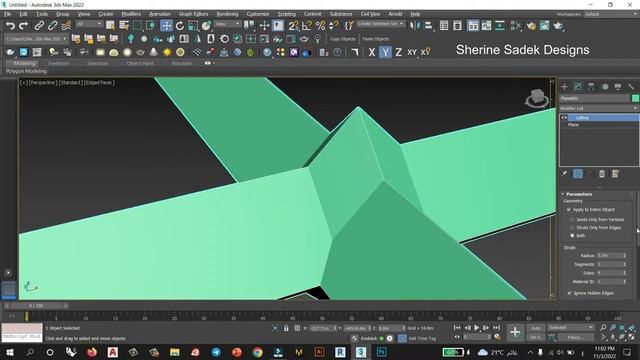
Task: Constrain transform to XY plane
Action: click(412, 52)
